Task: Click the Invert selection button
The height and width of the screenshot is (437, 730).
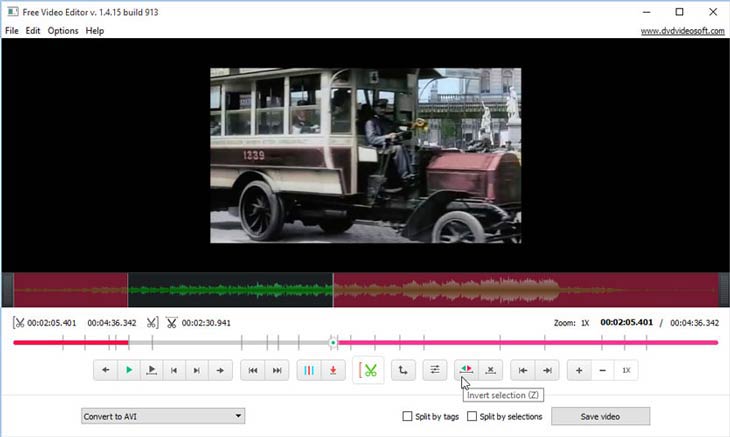Action: click(x=466, y=370)
